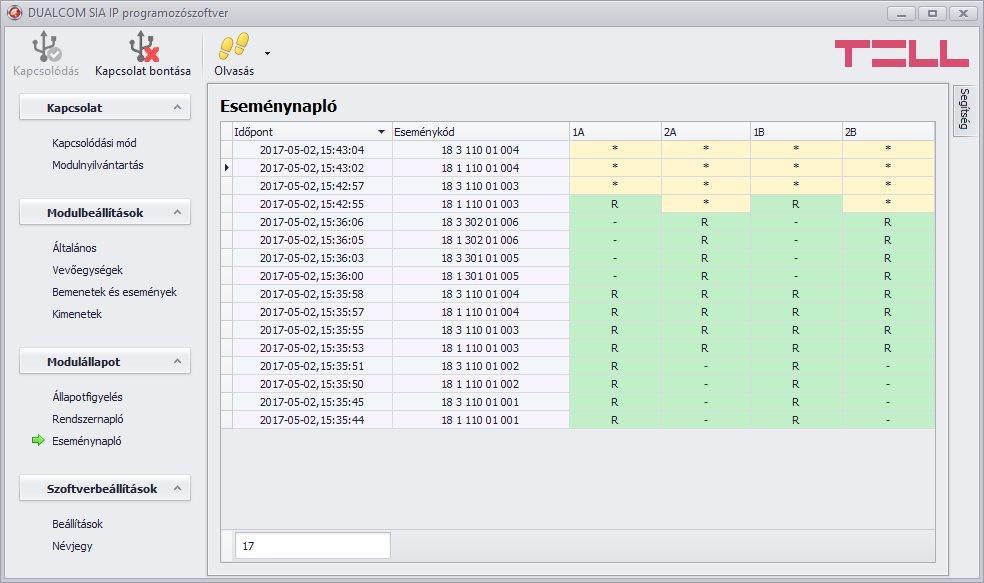Open Névjegy about page

[72, 546]
